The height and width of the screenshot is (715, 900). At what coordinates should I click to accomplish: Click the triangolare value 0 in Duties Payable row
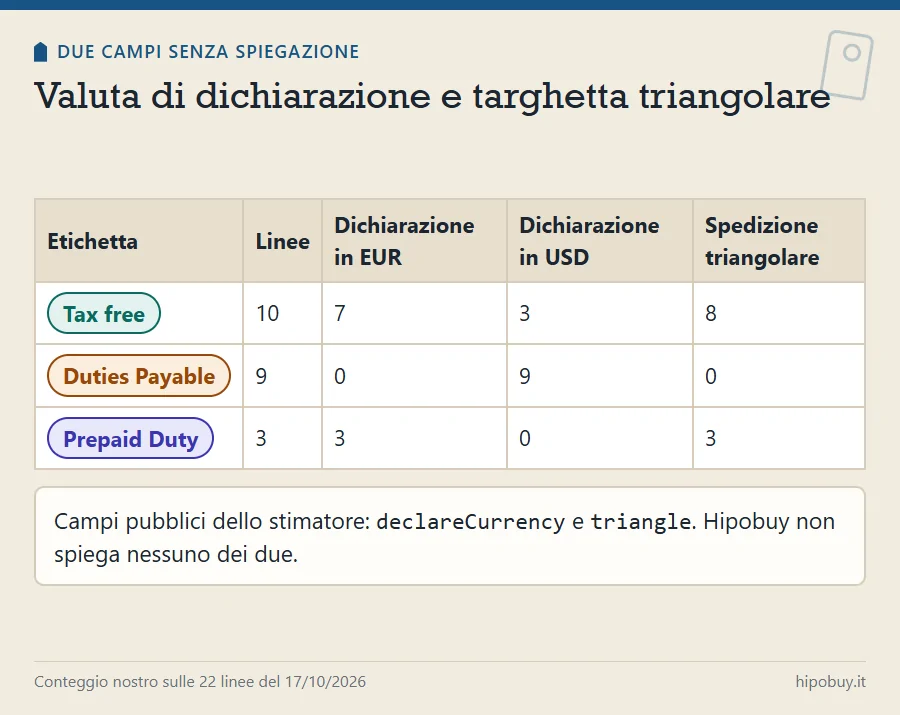point(711,376)
